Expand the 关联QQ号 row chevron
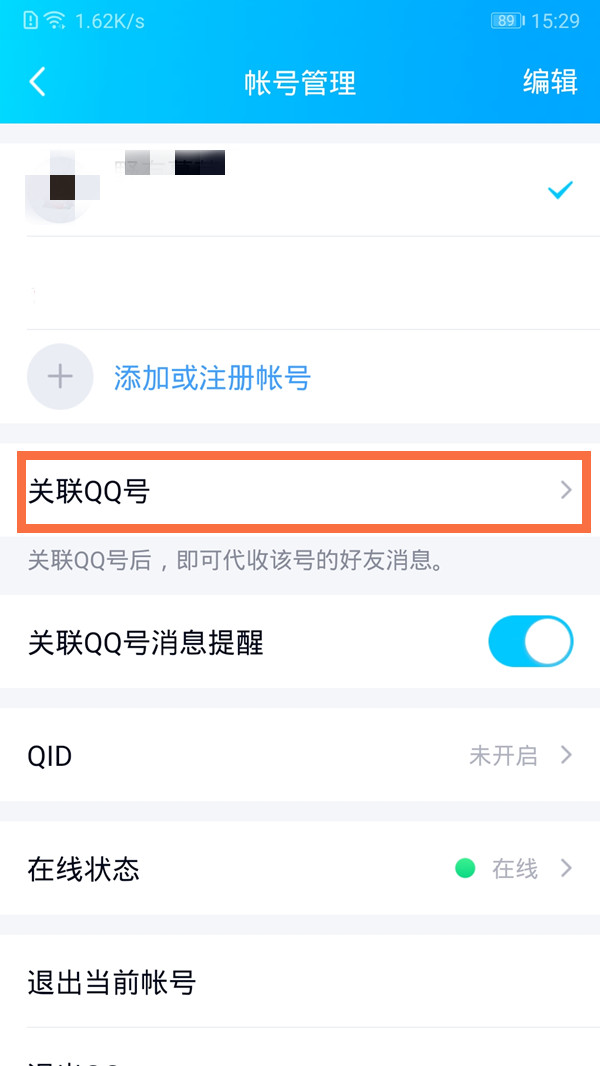 tap(566, 491)
